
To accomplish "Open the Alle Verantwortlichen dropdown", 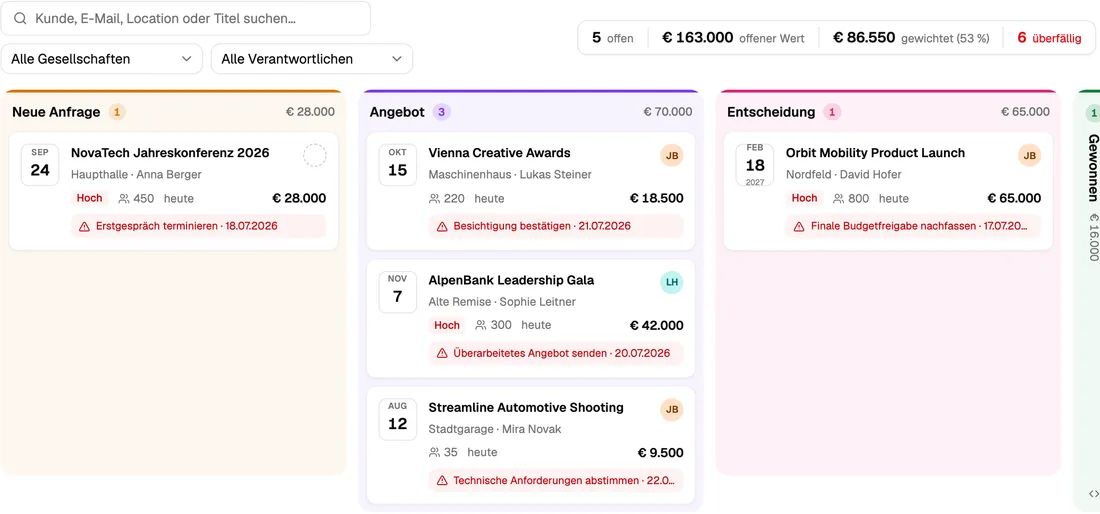I will pyautogui.click(x=312, y=59).
